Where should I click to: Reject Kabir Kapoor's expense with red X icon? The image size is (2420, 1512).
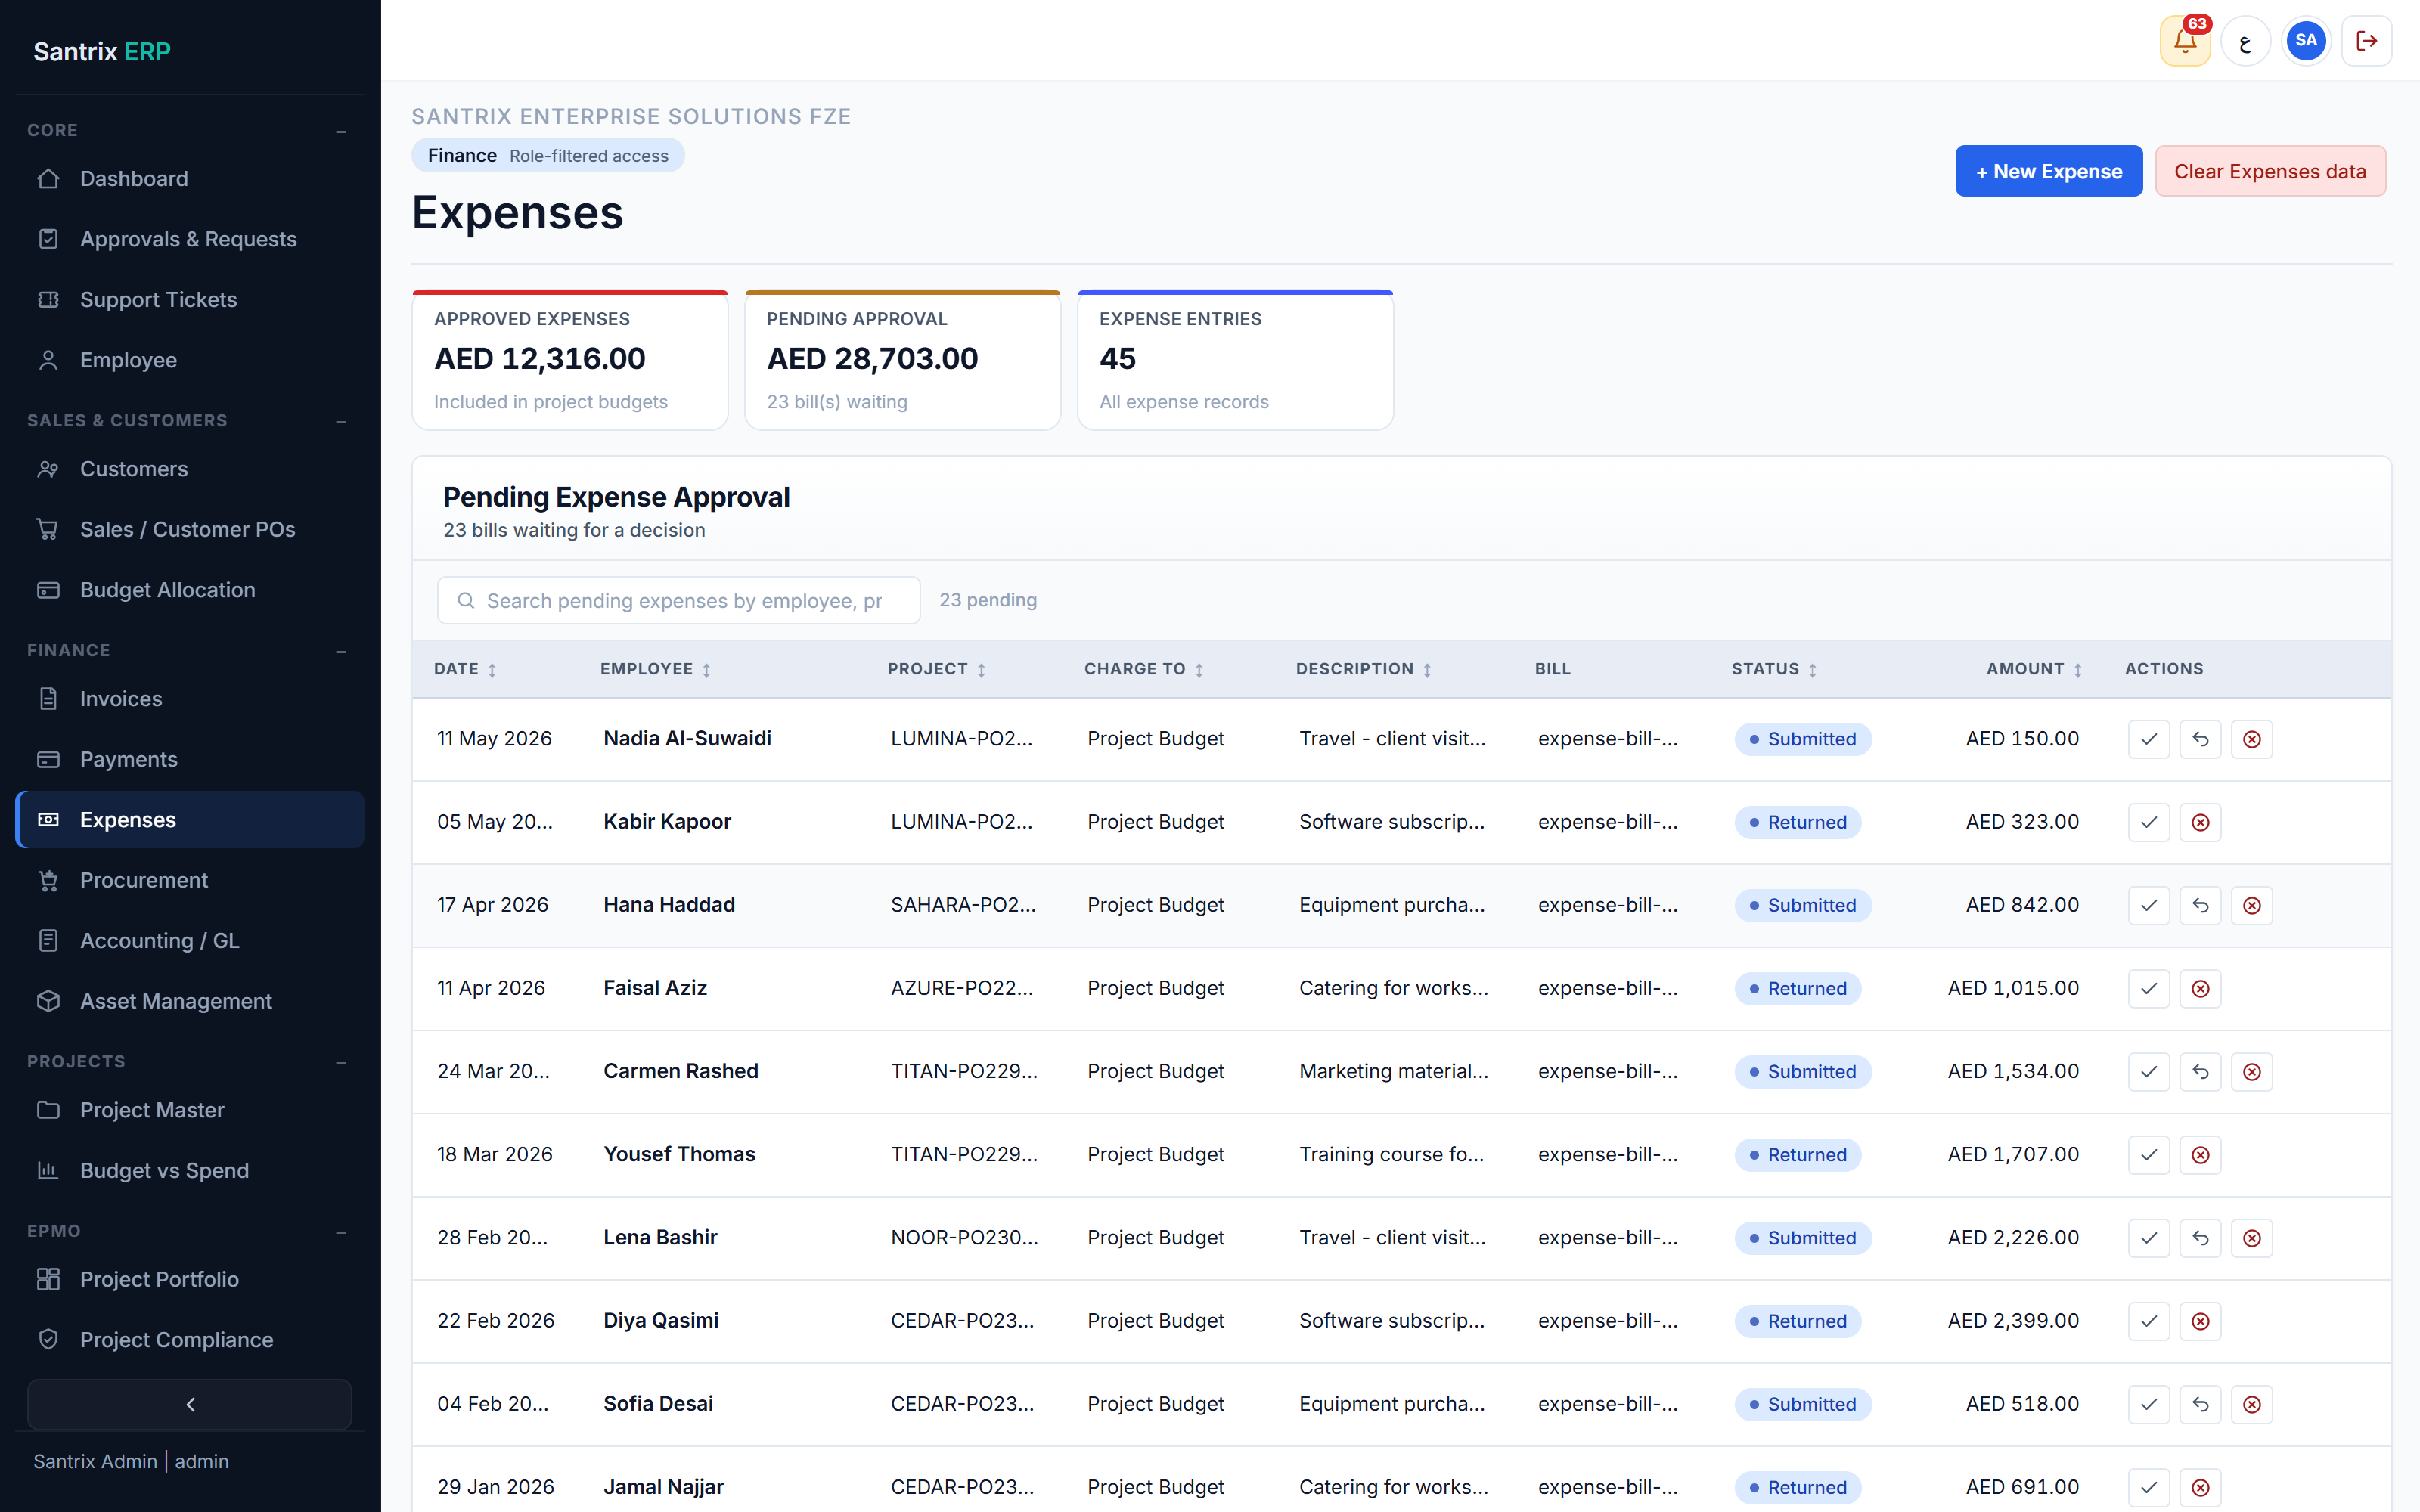click(2200, 822)
